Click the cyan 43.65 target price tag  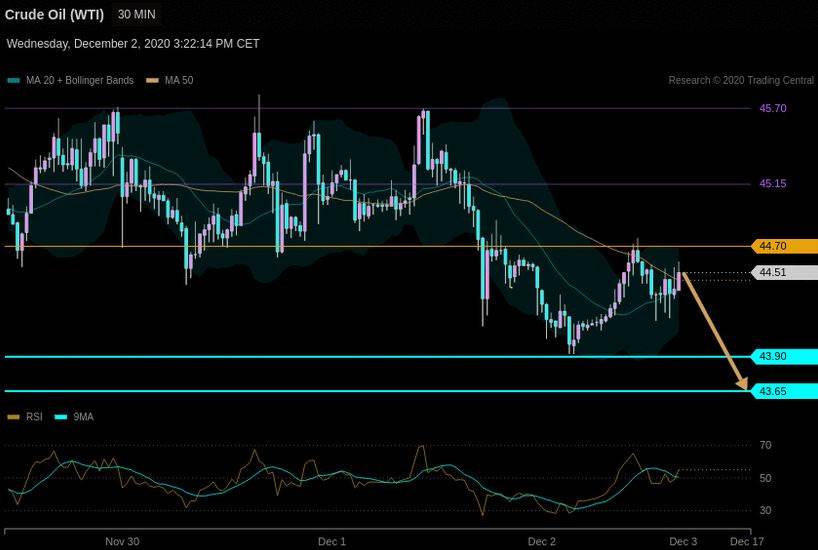point(785,391)
